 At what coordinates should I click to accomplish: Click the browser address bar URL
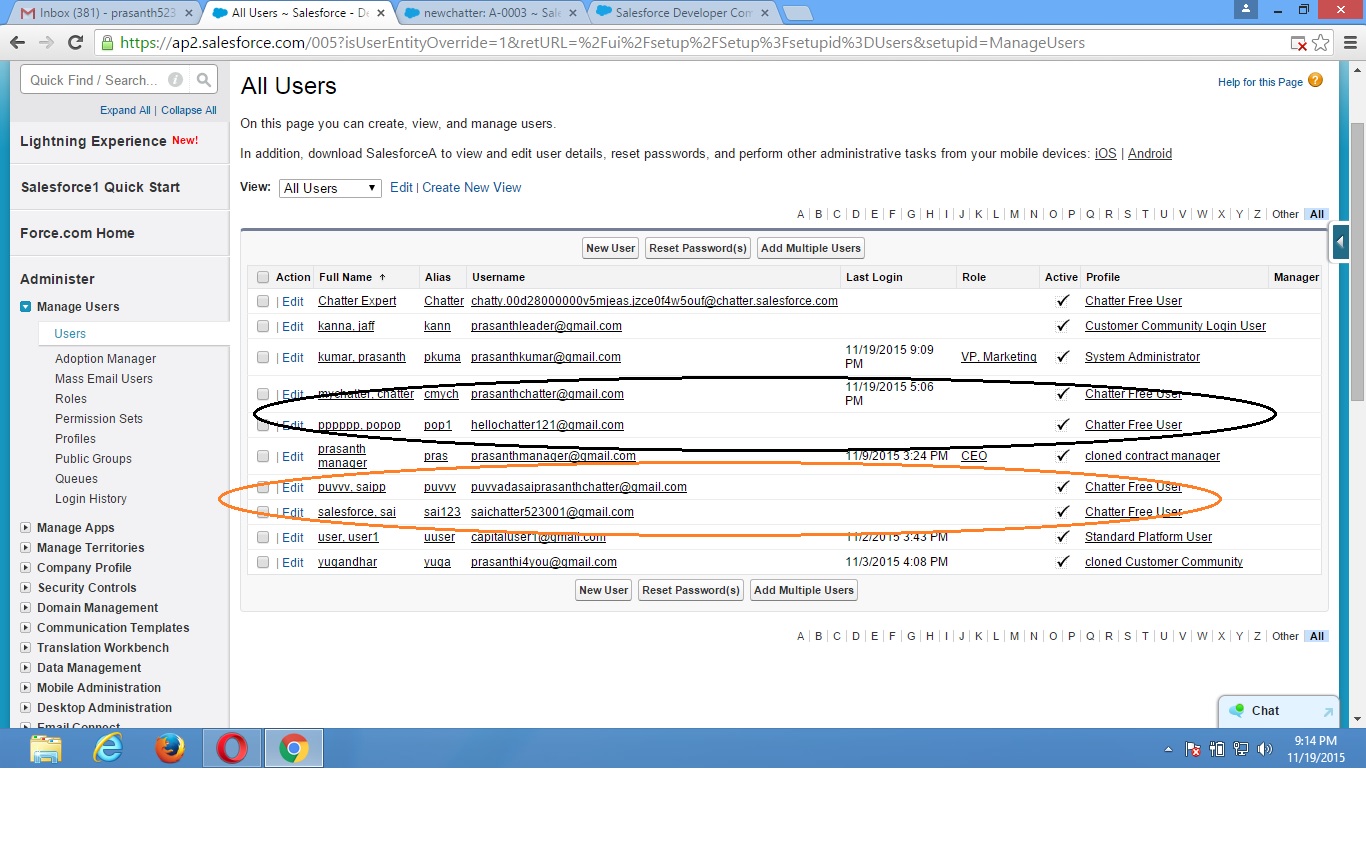click(602, 43)
